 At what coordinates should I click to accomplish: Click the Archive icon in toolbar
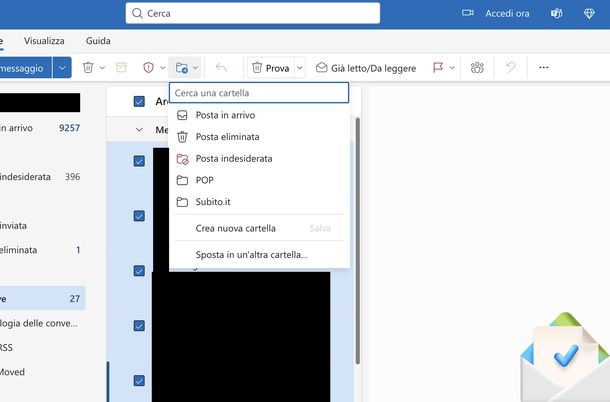click(x=122, y=67)
